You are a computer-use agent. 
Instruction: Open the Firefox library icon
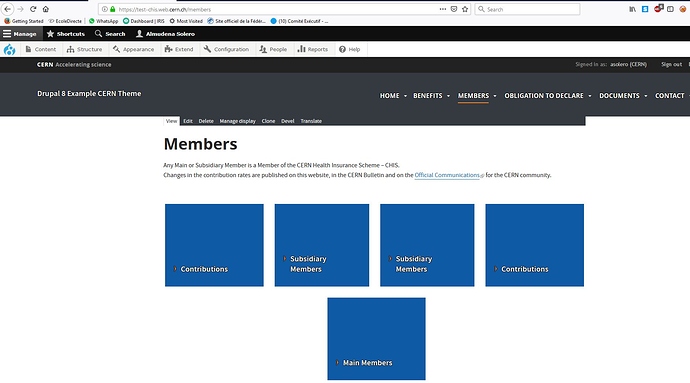[x=632, y=9]
